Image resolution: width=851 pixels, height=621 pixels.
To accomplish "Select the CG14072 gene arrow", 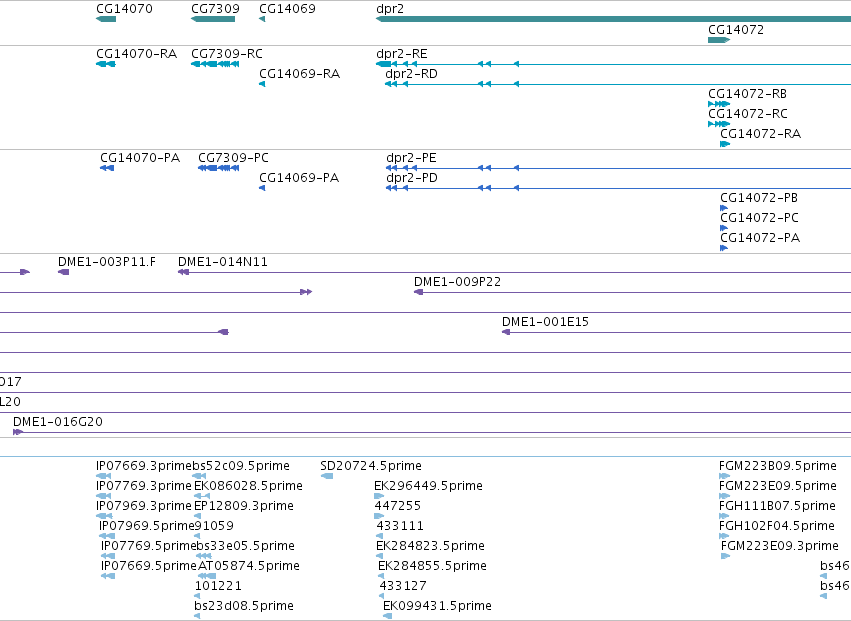I will coord(719,40).
